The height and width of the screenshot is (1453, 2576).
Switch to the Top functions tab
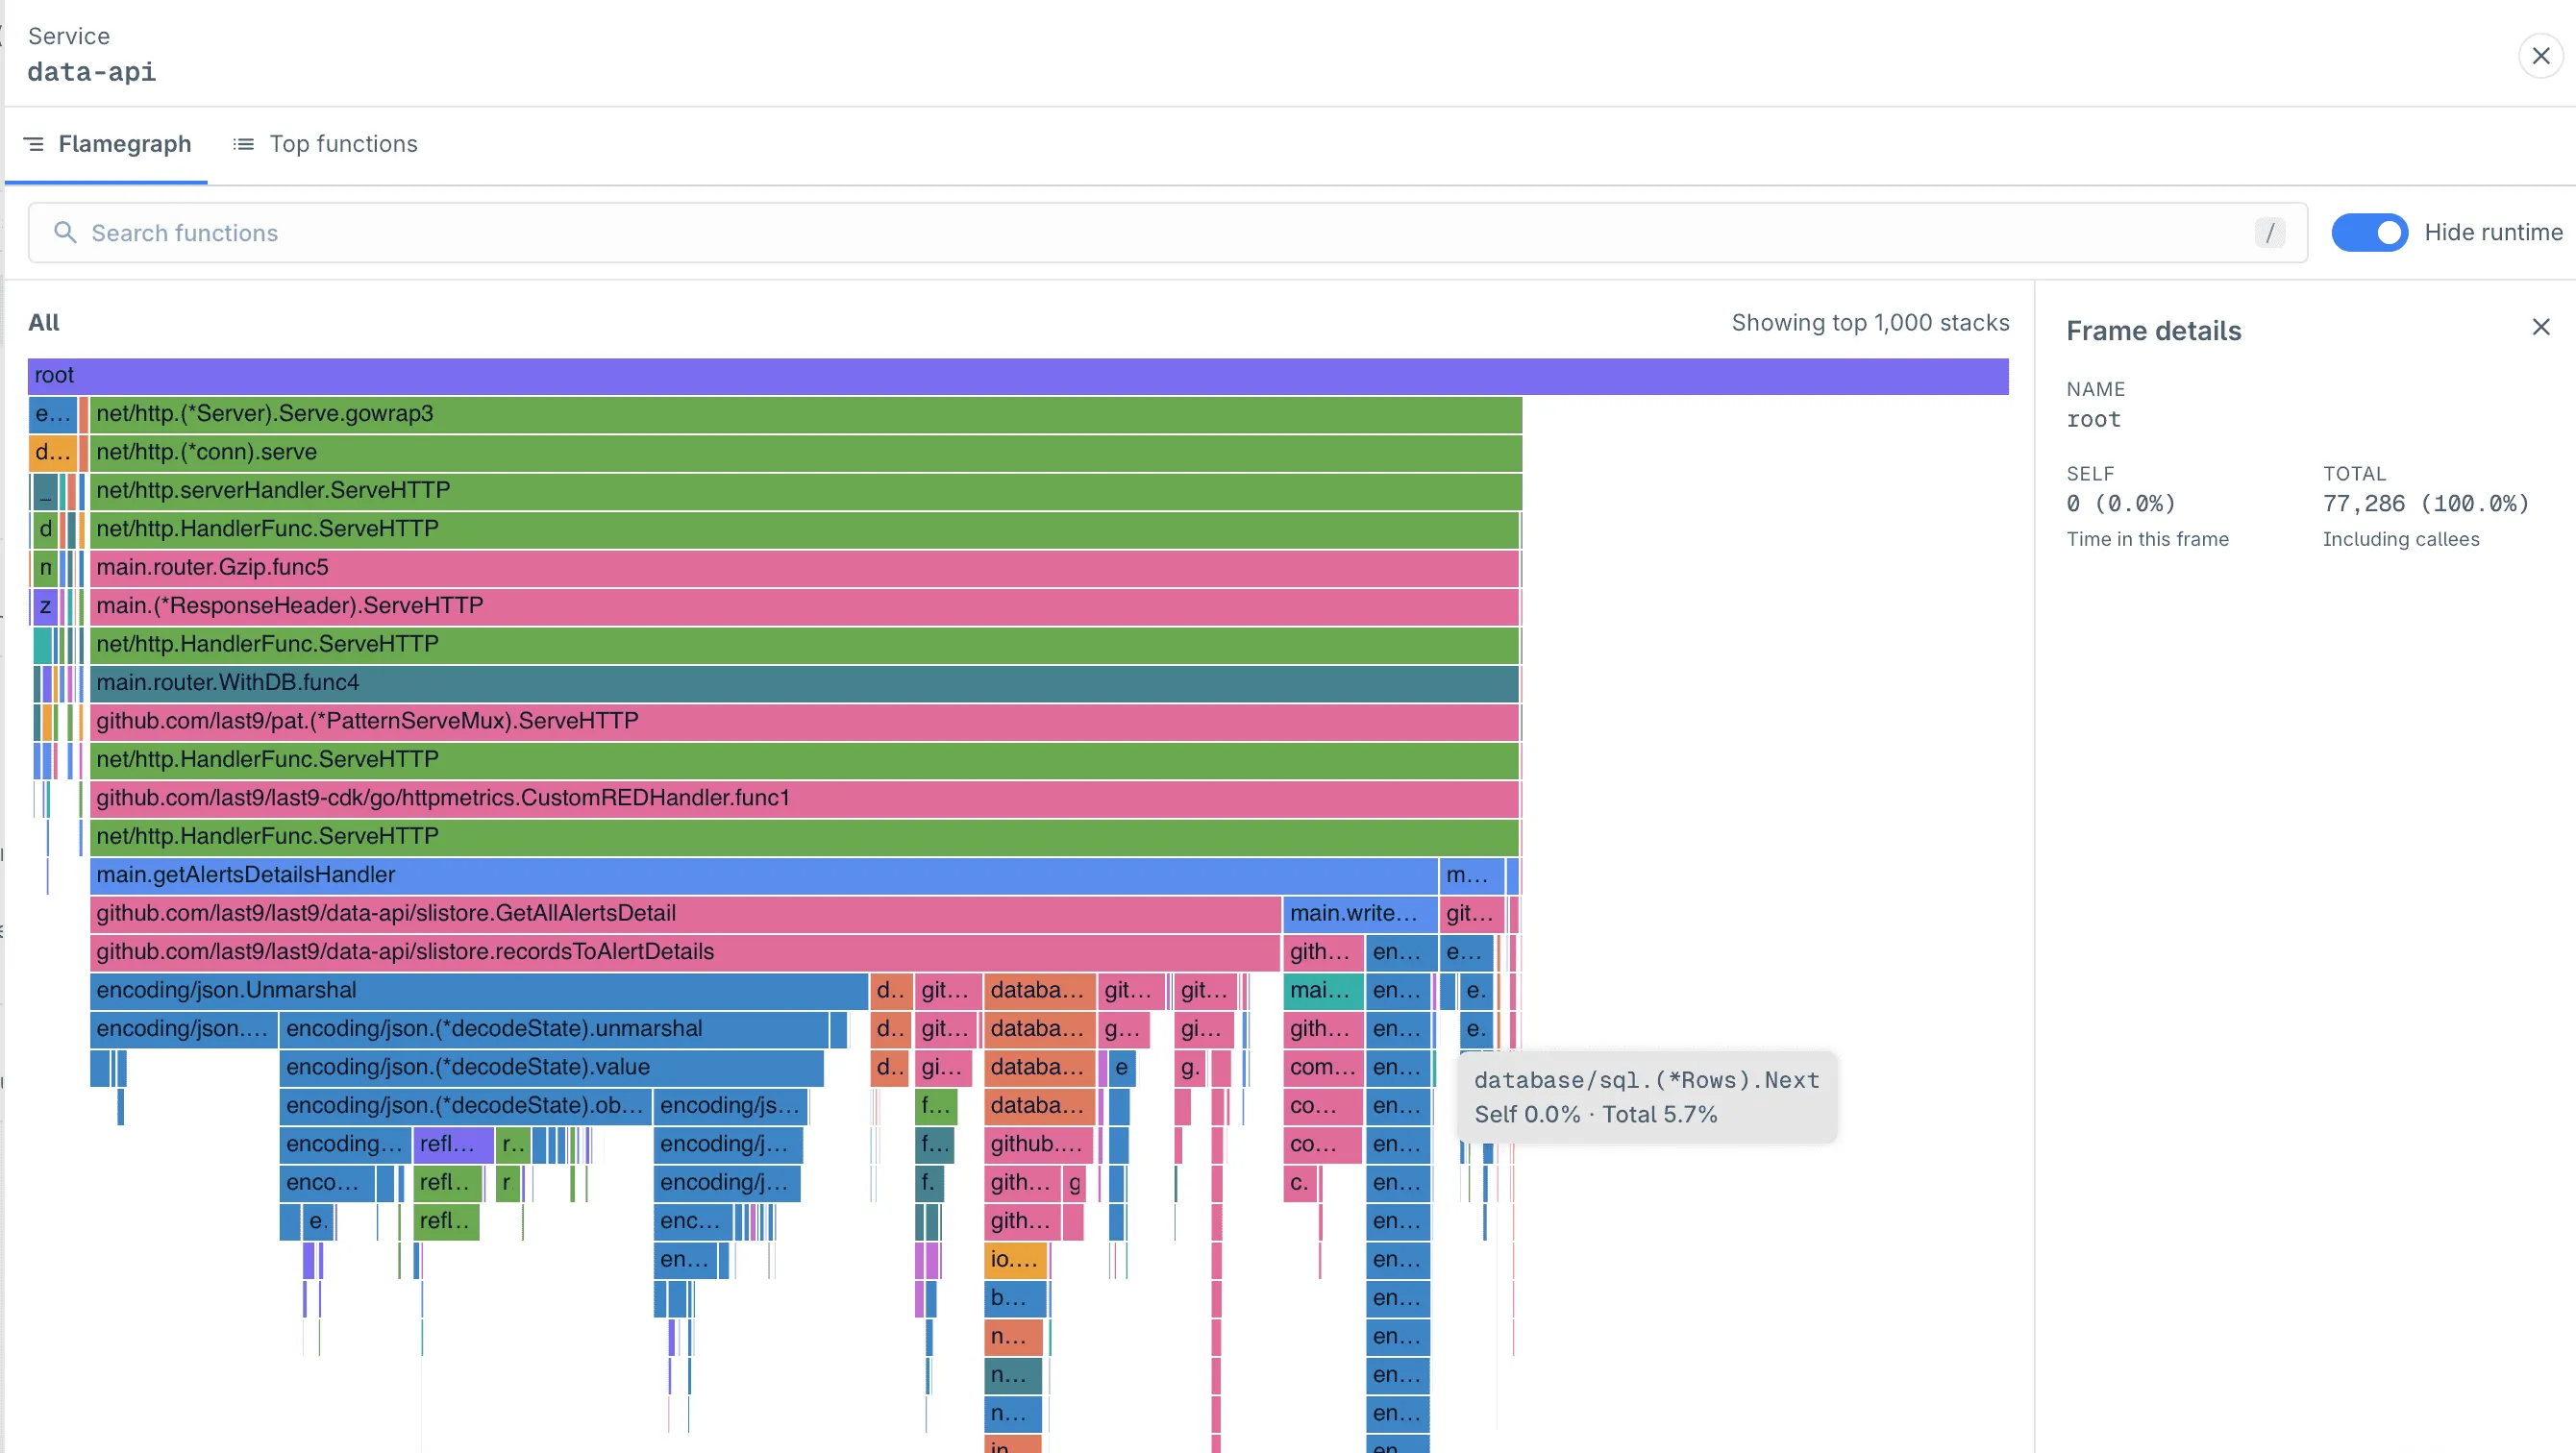pos(325,144)
